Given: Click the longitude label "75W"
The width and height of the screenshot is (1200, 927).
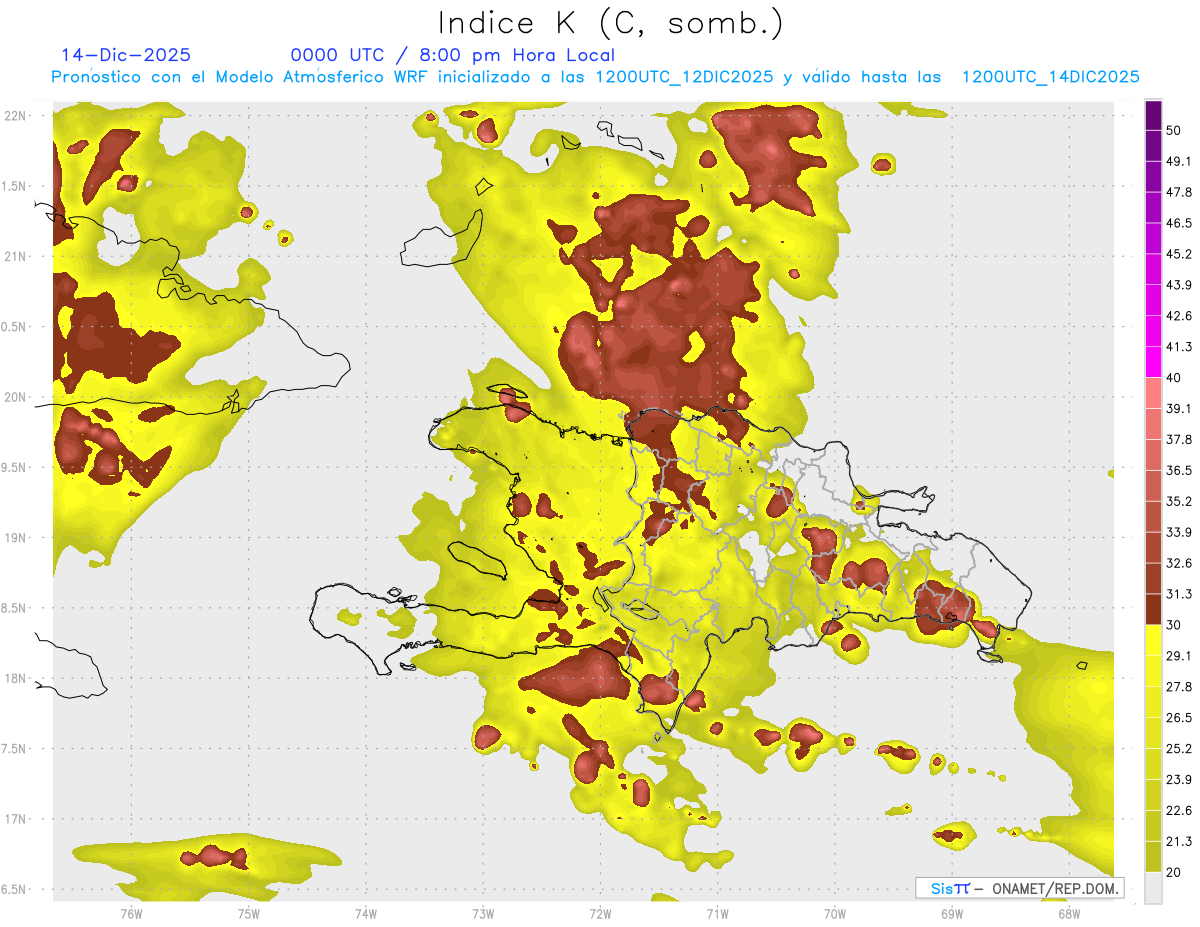Looking at the screenshot, I should pyautogui.click(x=248, y=914).
